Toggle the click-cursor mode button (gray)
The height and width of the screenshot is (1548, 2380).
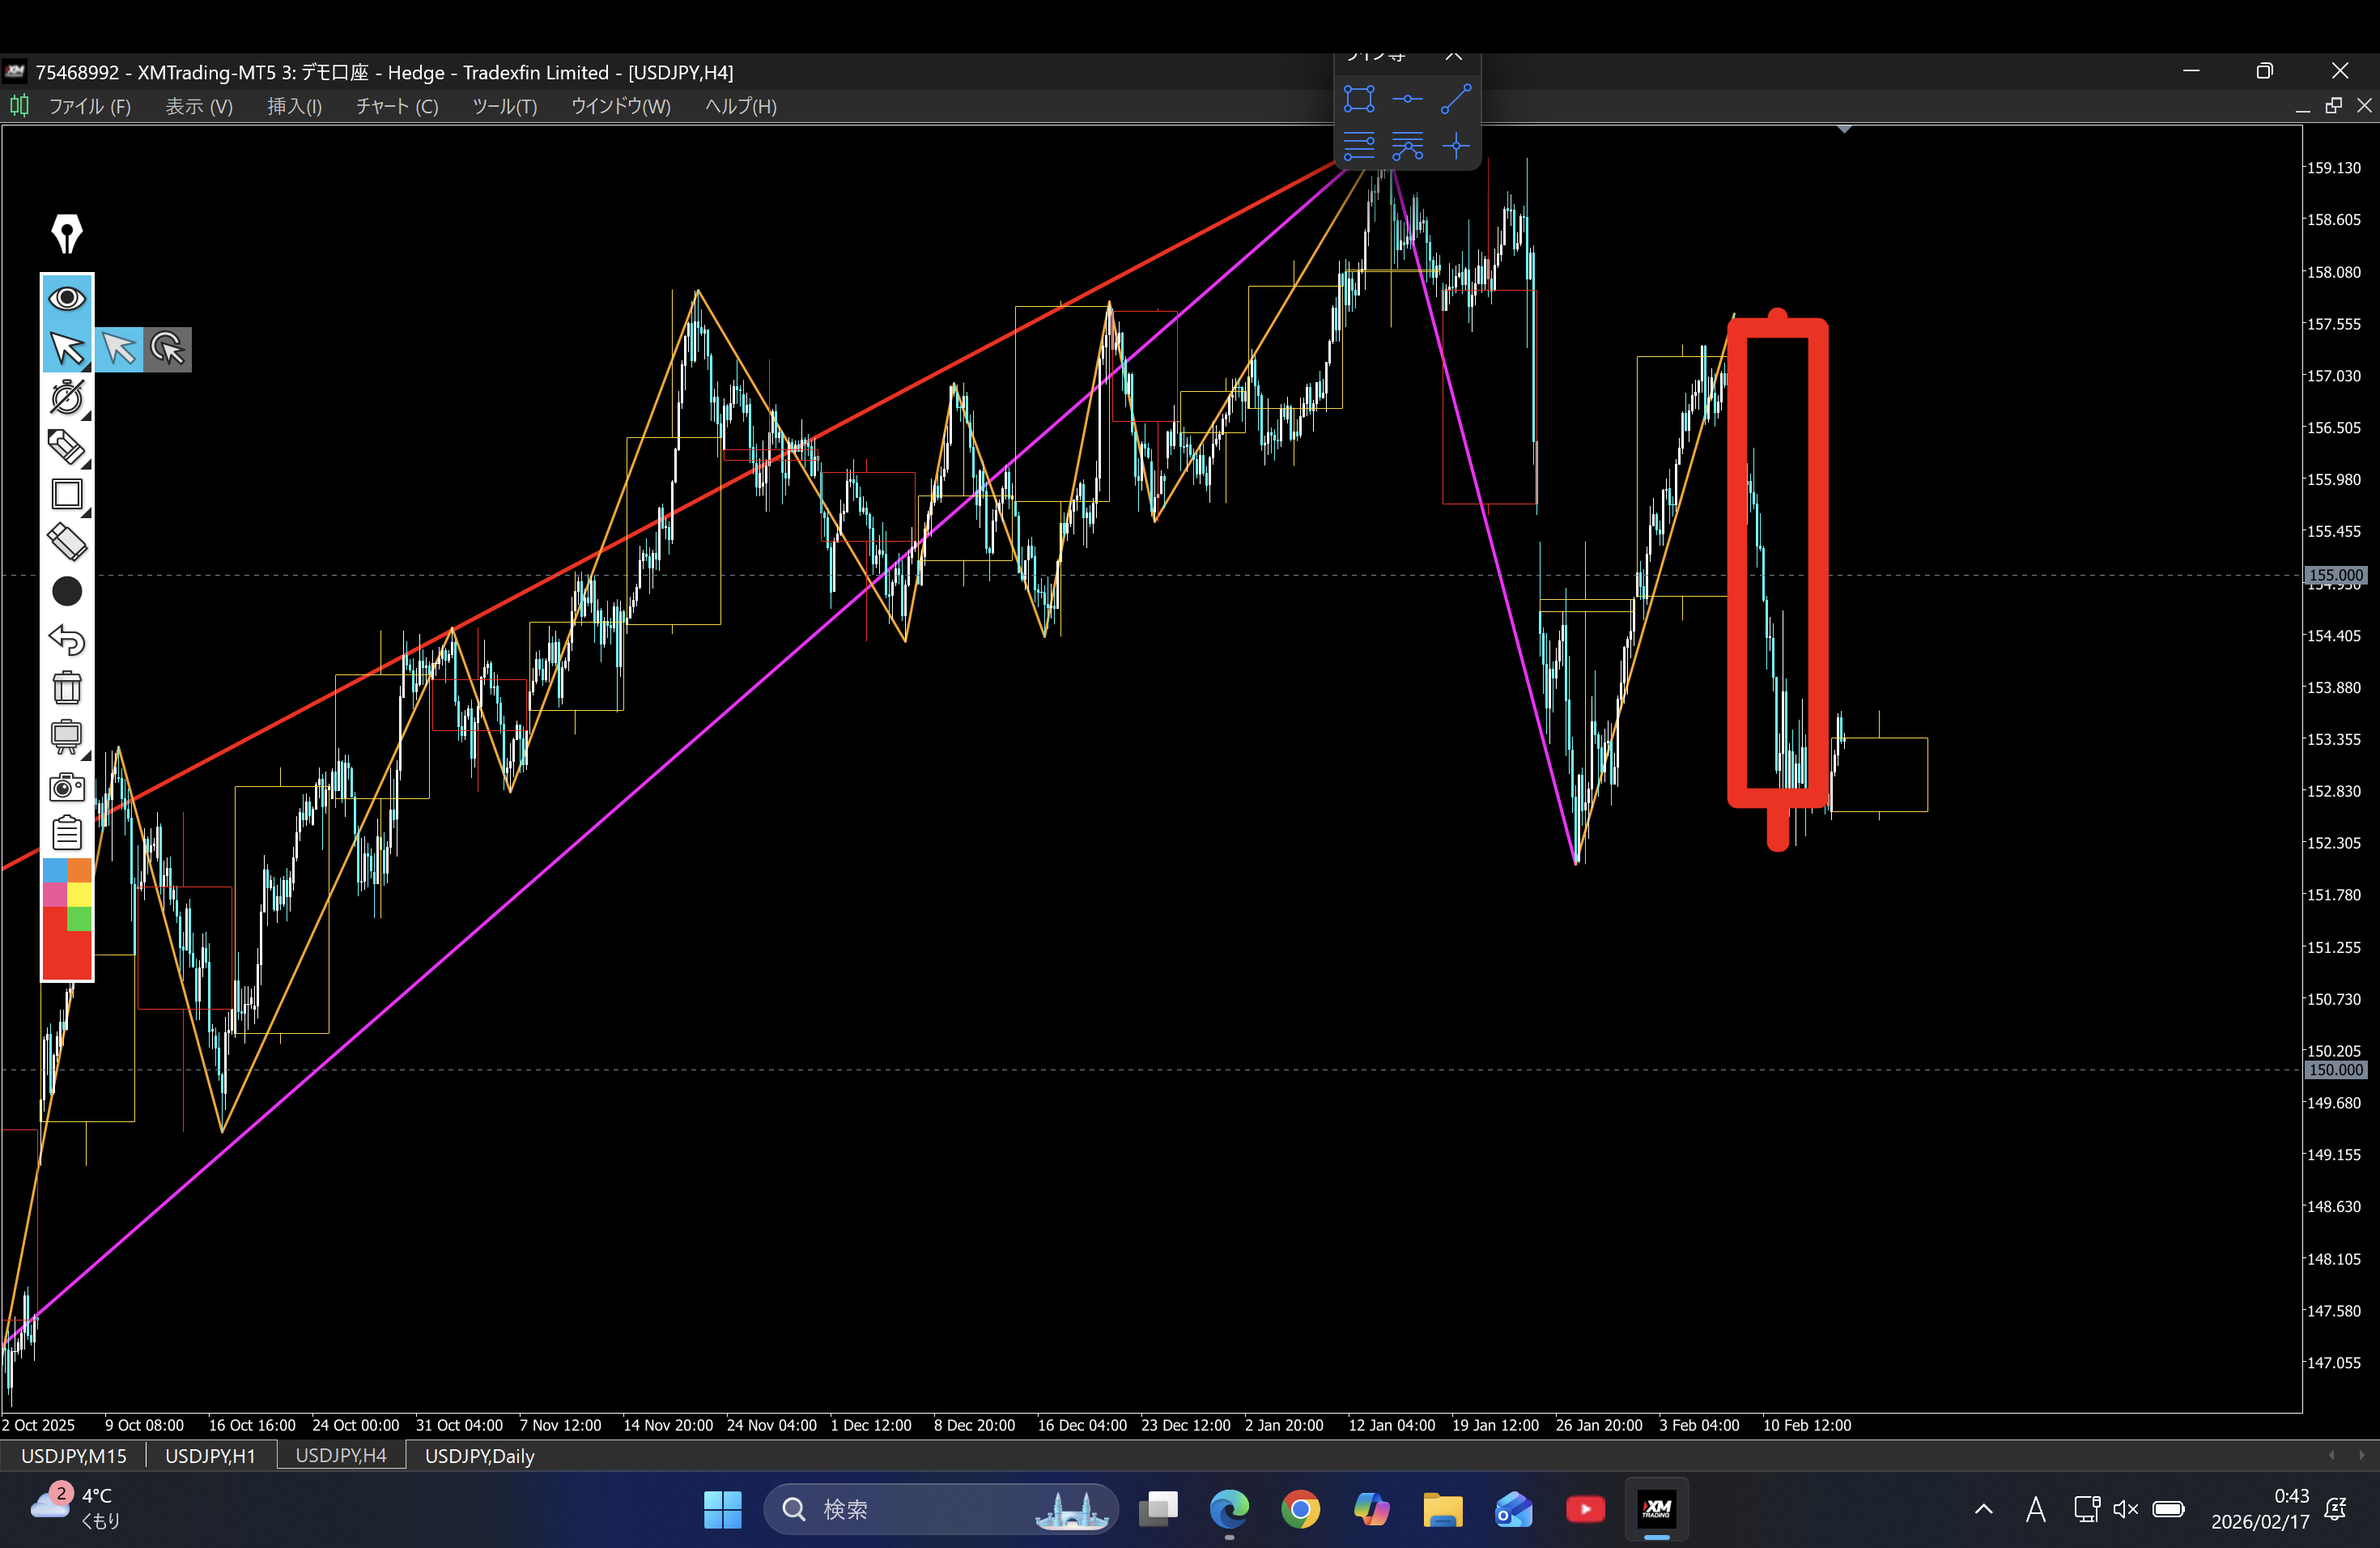point(167,349)
